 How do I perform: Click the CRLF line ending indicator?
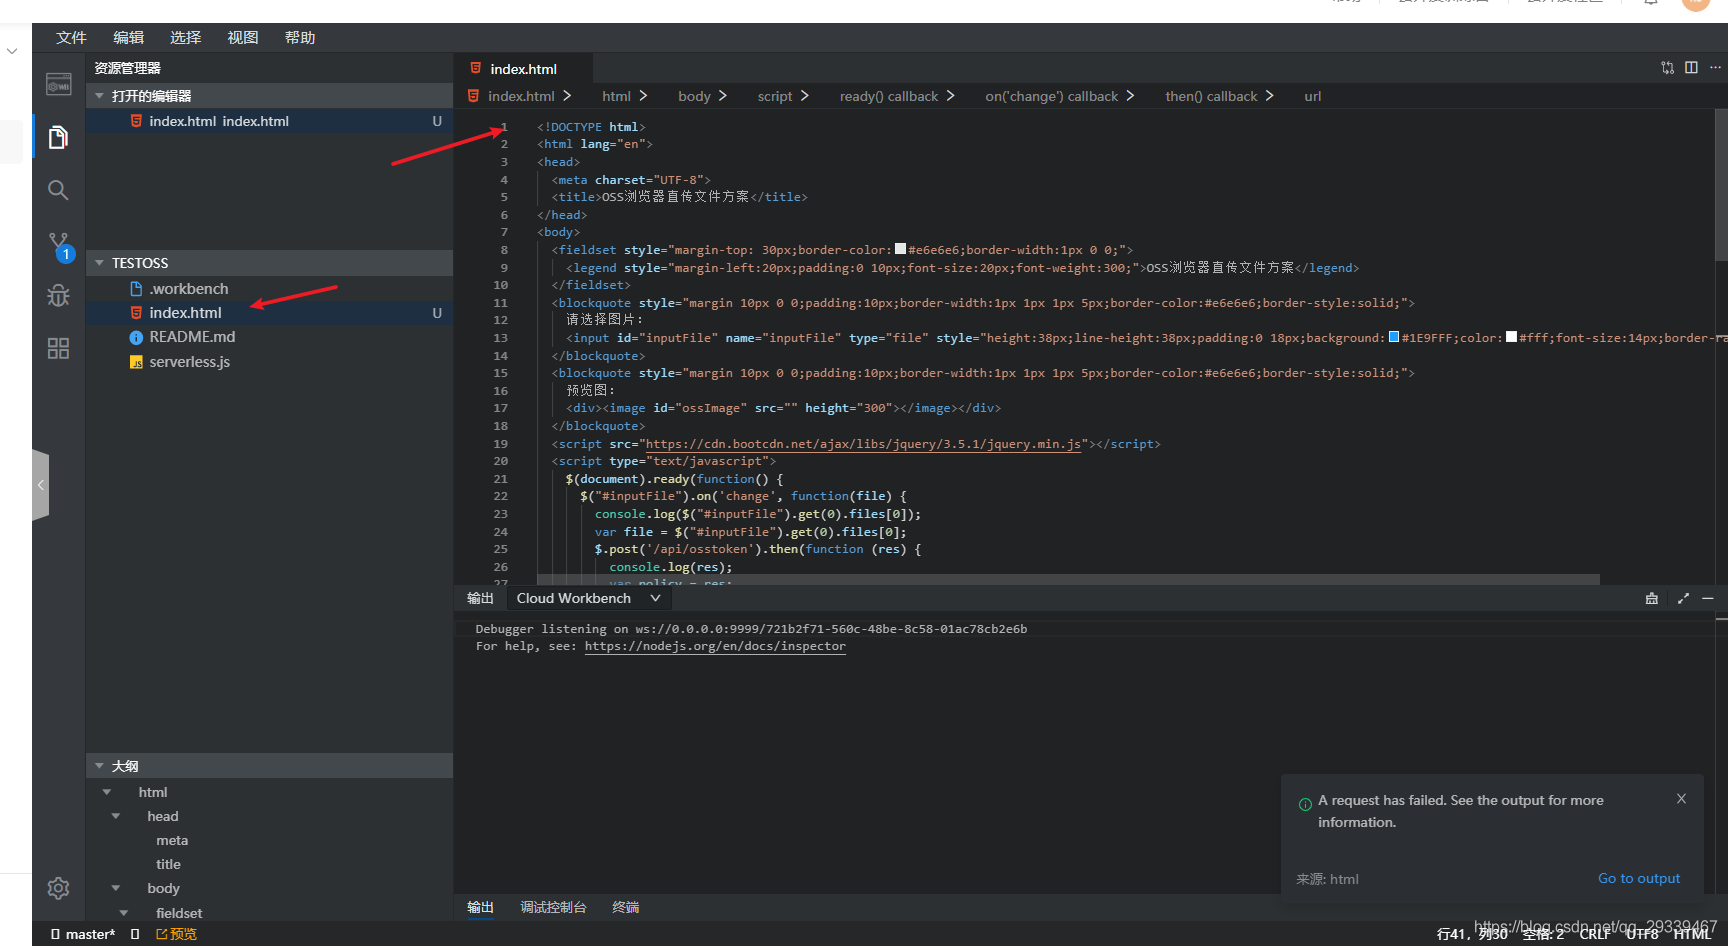coord(1595,934)
